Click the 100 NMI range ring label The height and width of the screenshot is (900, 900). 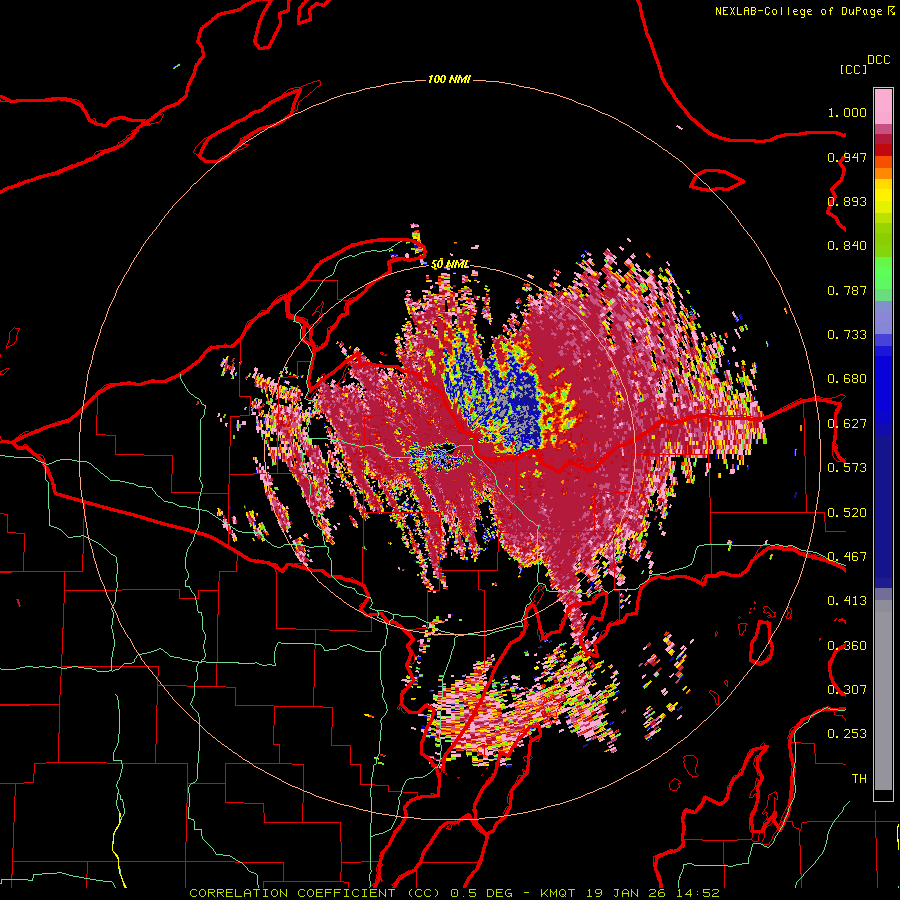tap(449, 79)
